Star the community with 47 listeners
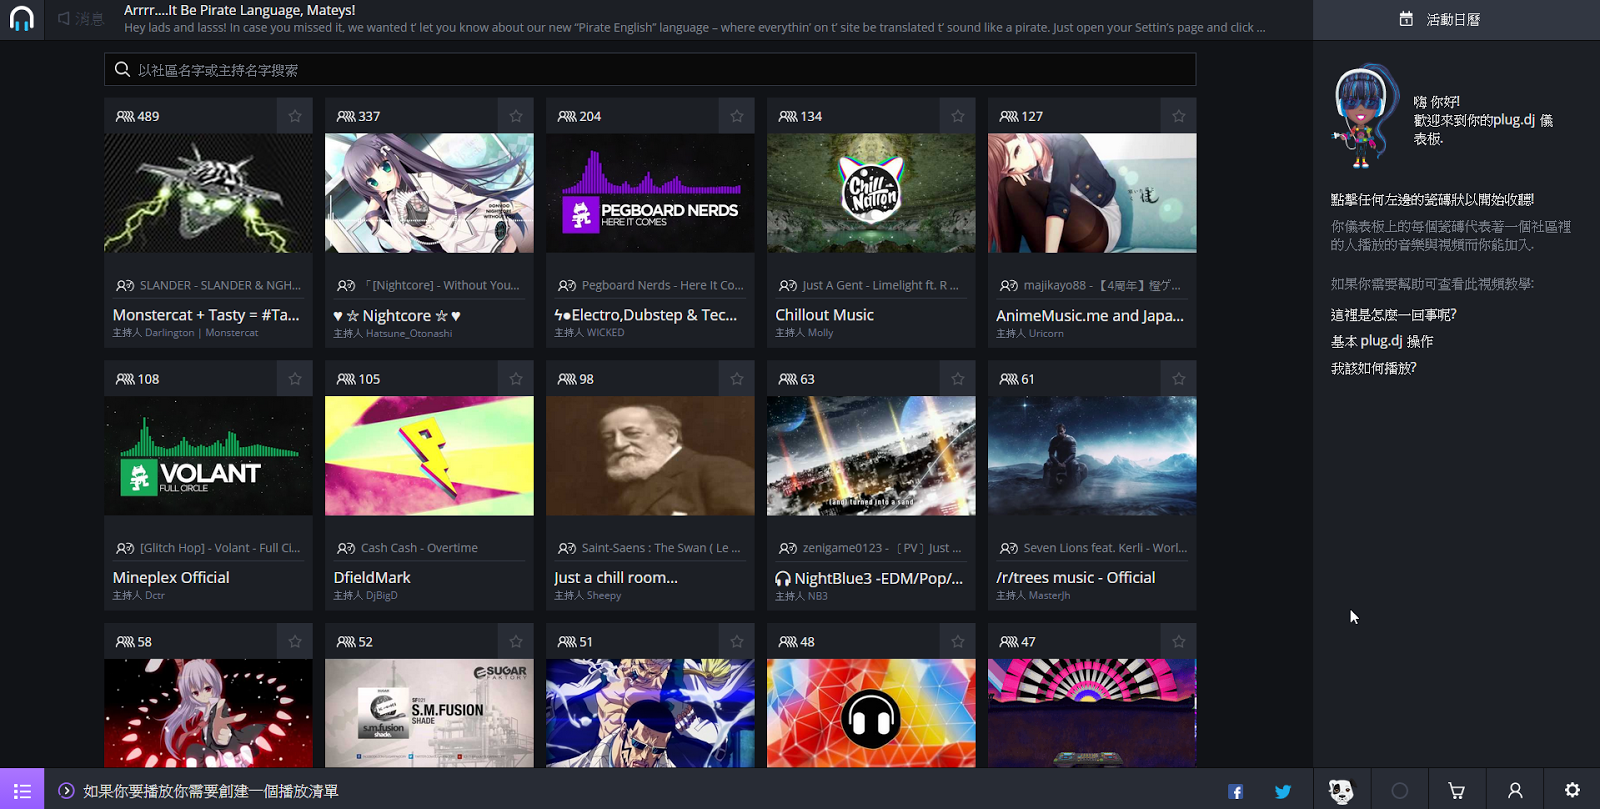Screen dimensions: 1600x809 (x=1179, y=642)
